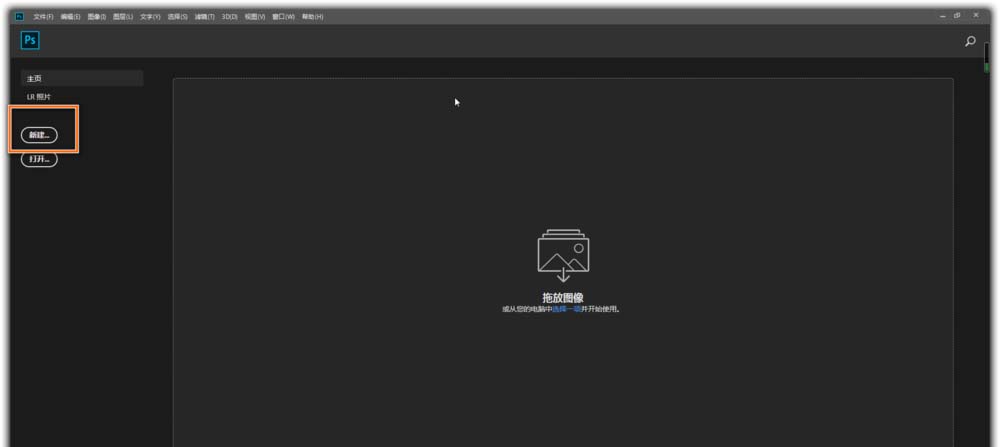Screen dimensions: 1000x447
Task: Click the 选择一项 link
Action: click(566, 309)
